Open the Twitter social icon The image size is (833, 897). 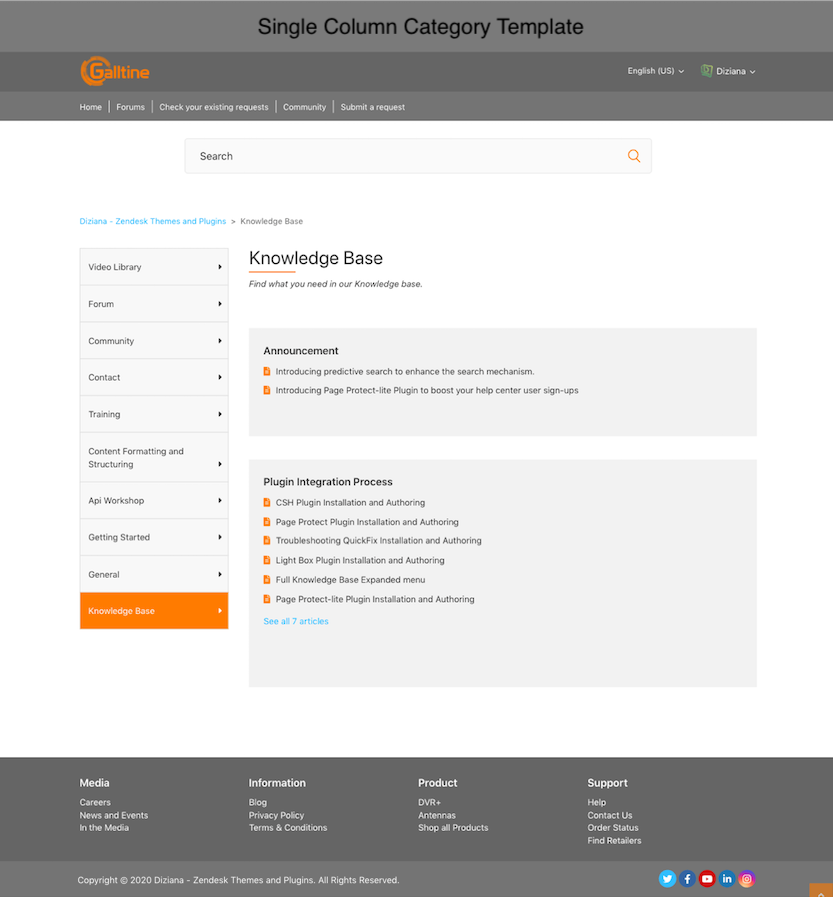[667, 879]
